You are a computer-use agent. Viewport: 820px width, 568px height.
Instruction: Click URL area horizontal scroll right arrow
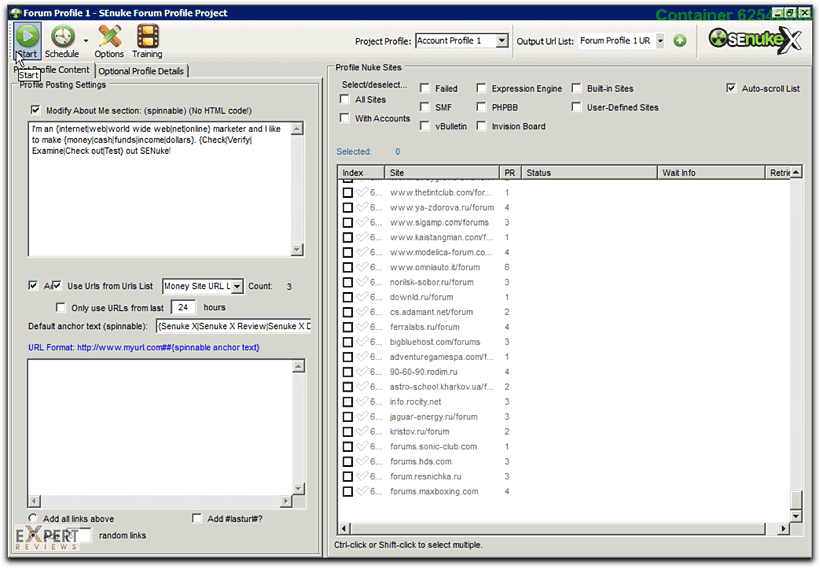click(285, 501)
